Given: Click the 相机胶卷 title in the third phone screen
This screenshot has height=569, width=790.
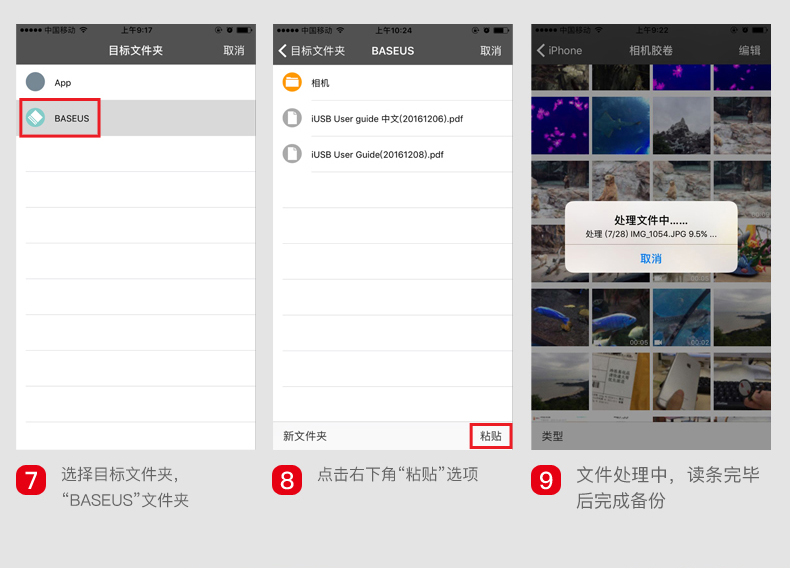Looking at the screenshot, I should tap(651, 50).
